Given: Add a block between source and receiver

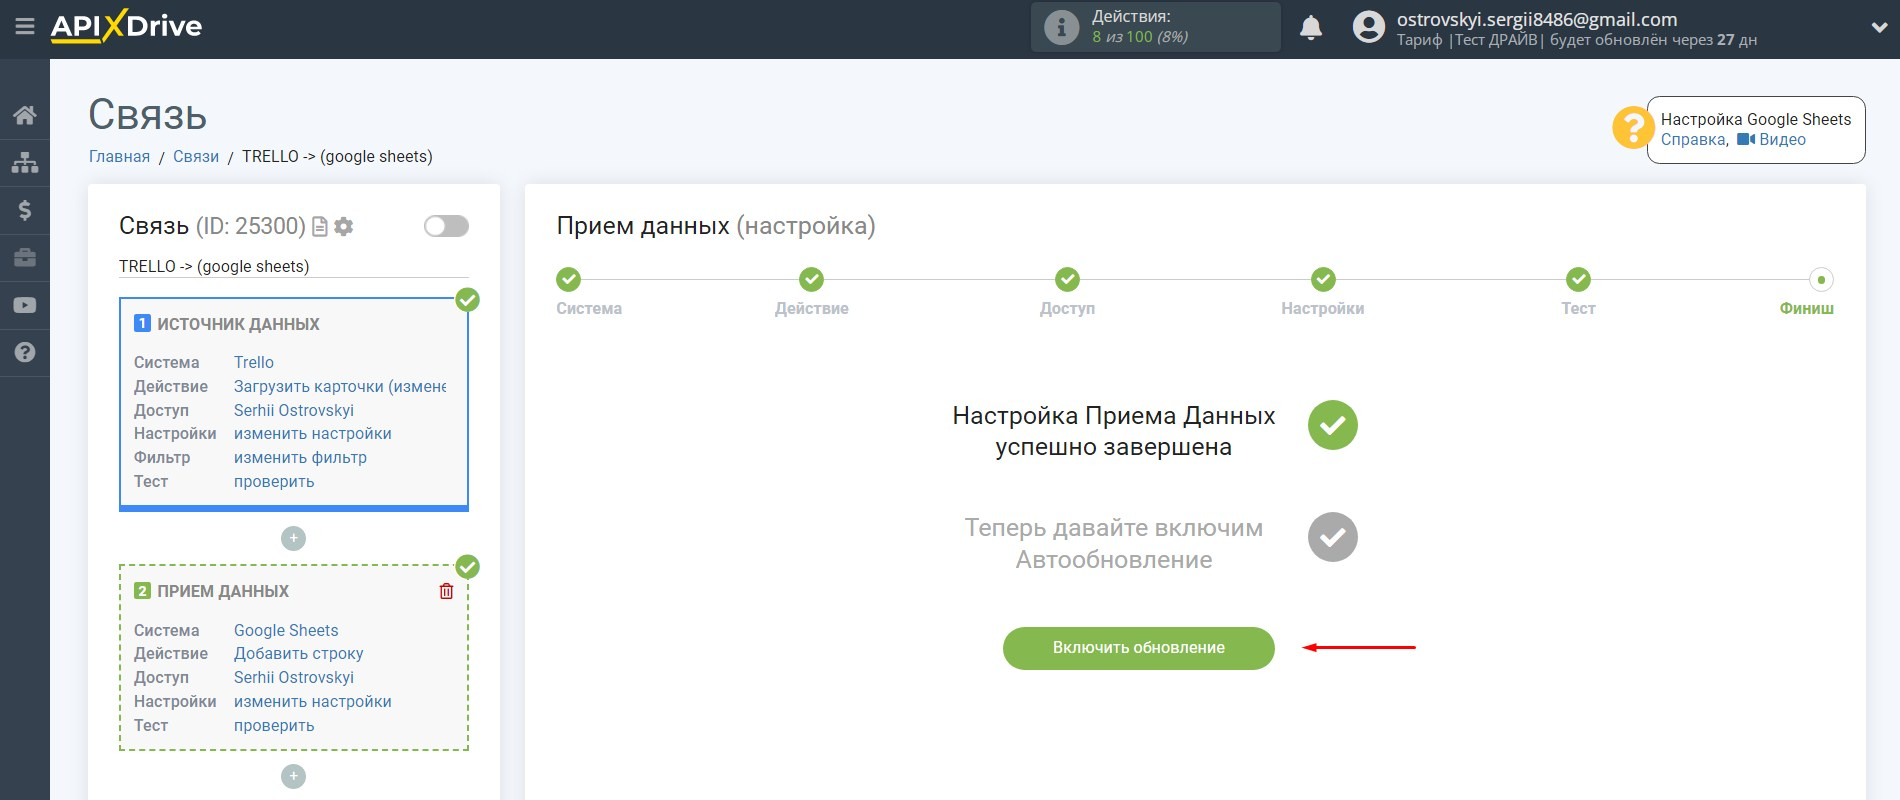Looking at the screenshot, I should [293, 538].
